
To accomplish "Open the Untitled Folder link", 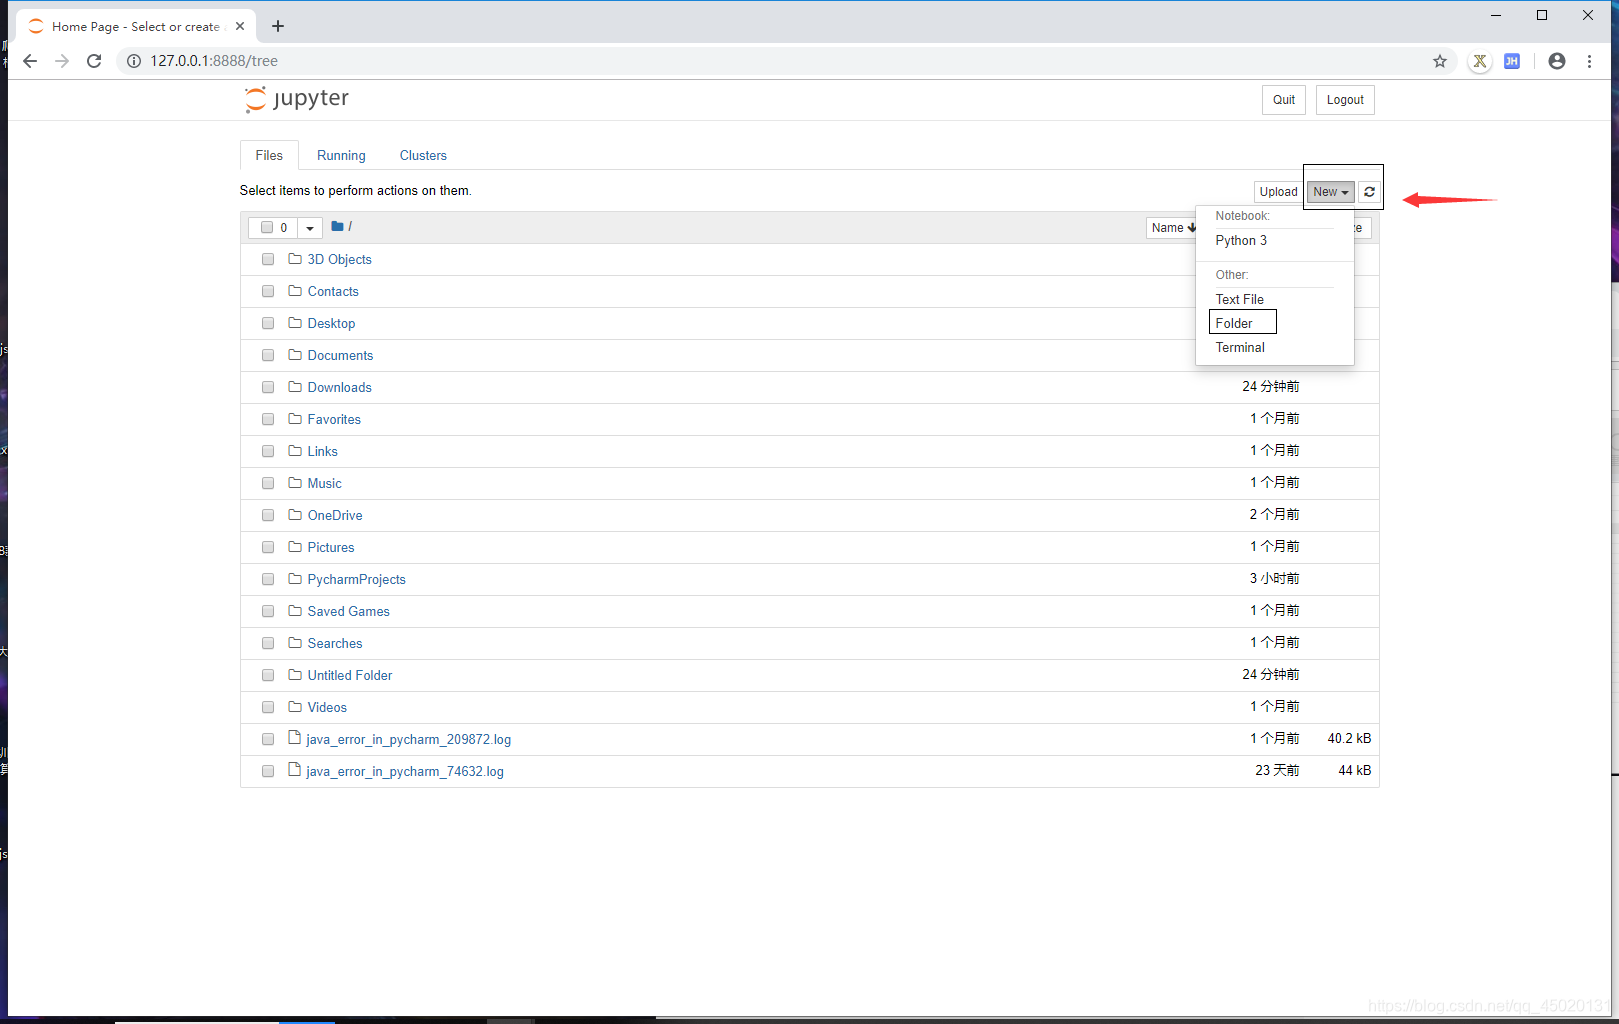I will tap(349, 675).
